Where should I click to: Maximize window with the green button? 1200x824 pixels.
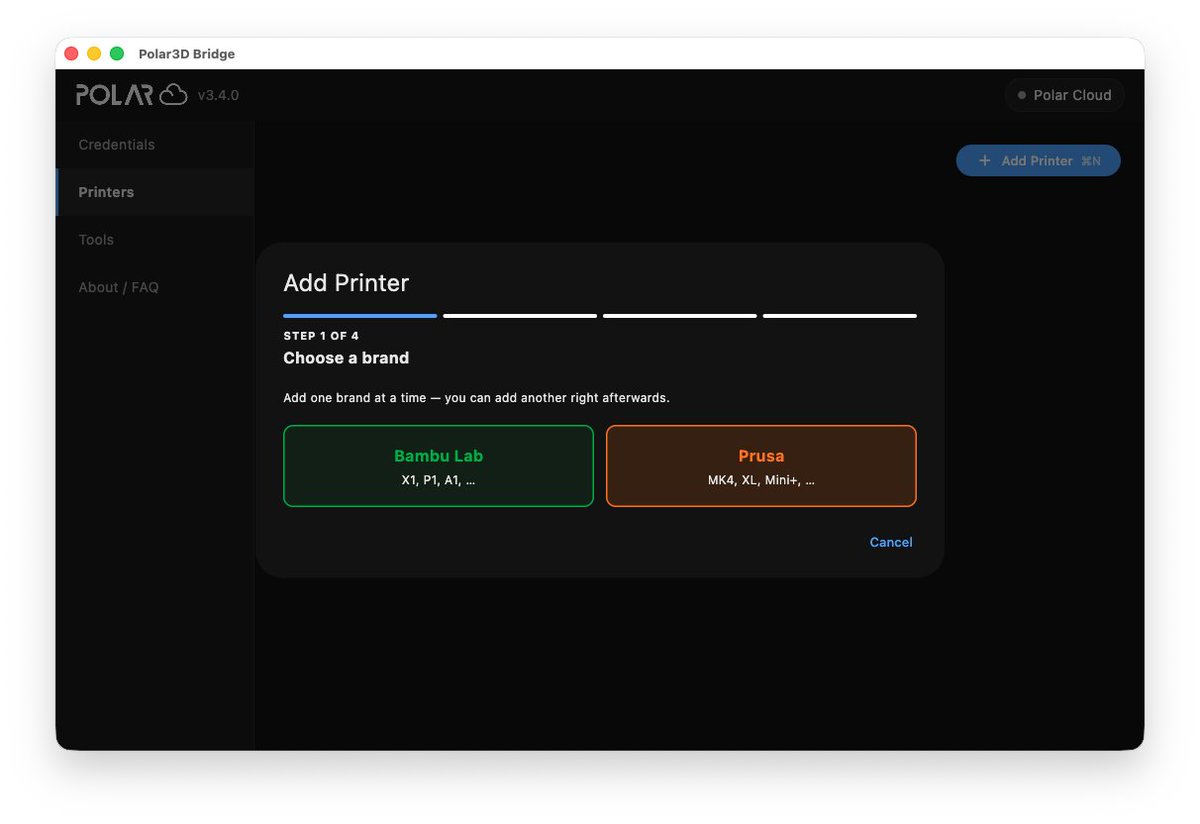(x=117, y=54)
